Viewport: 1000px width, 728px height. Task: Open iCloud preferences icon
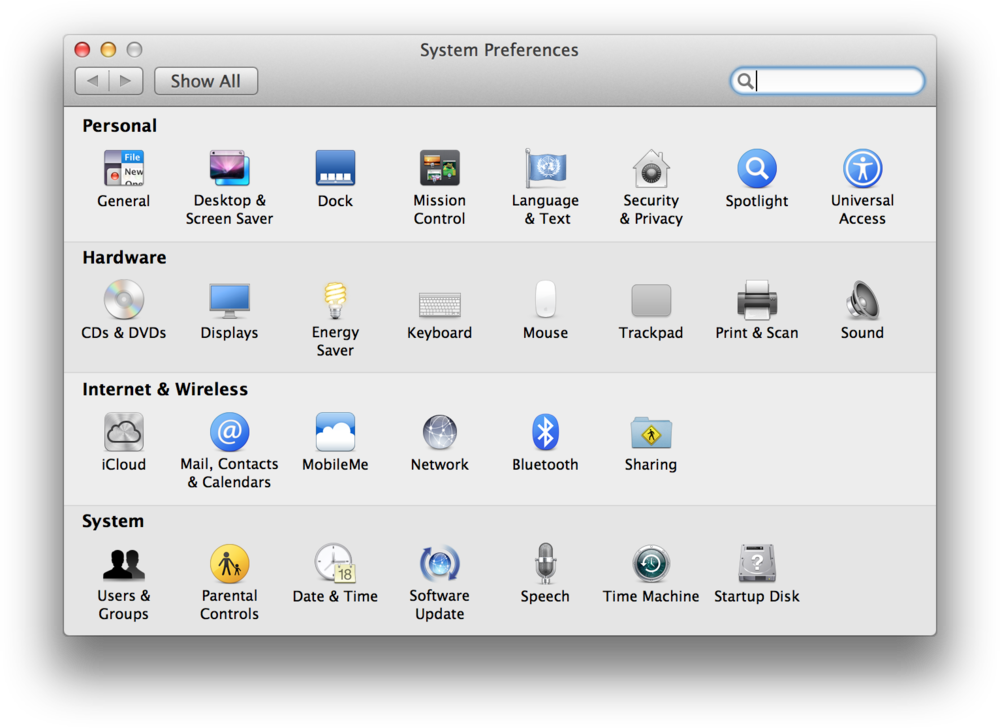click(124, 432)
